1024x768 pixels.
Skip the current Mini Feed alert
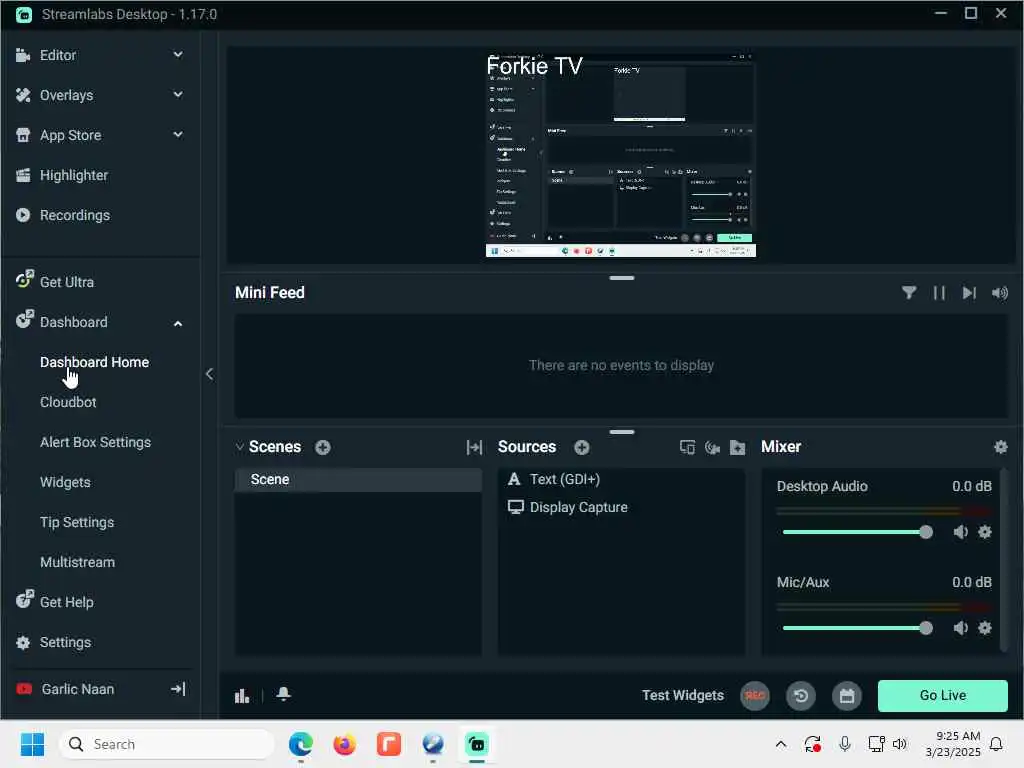(968, 293)
